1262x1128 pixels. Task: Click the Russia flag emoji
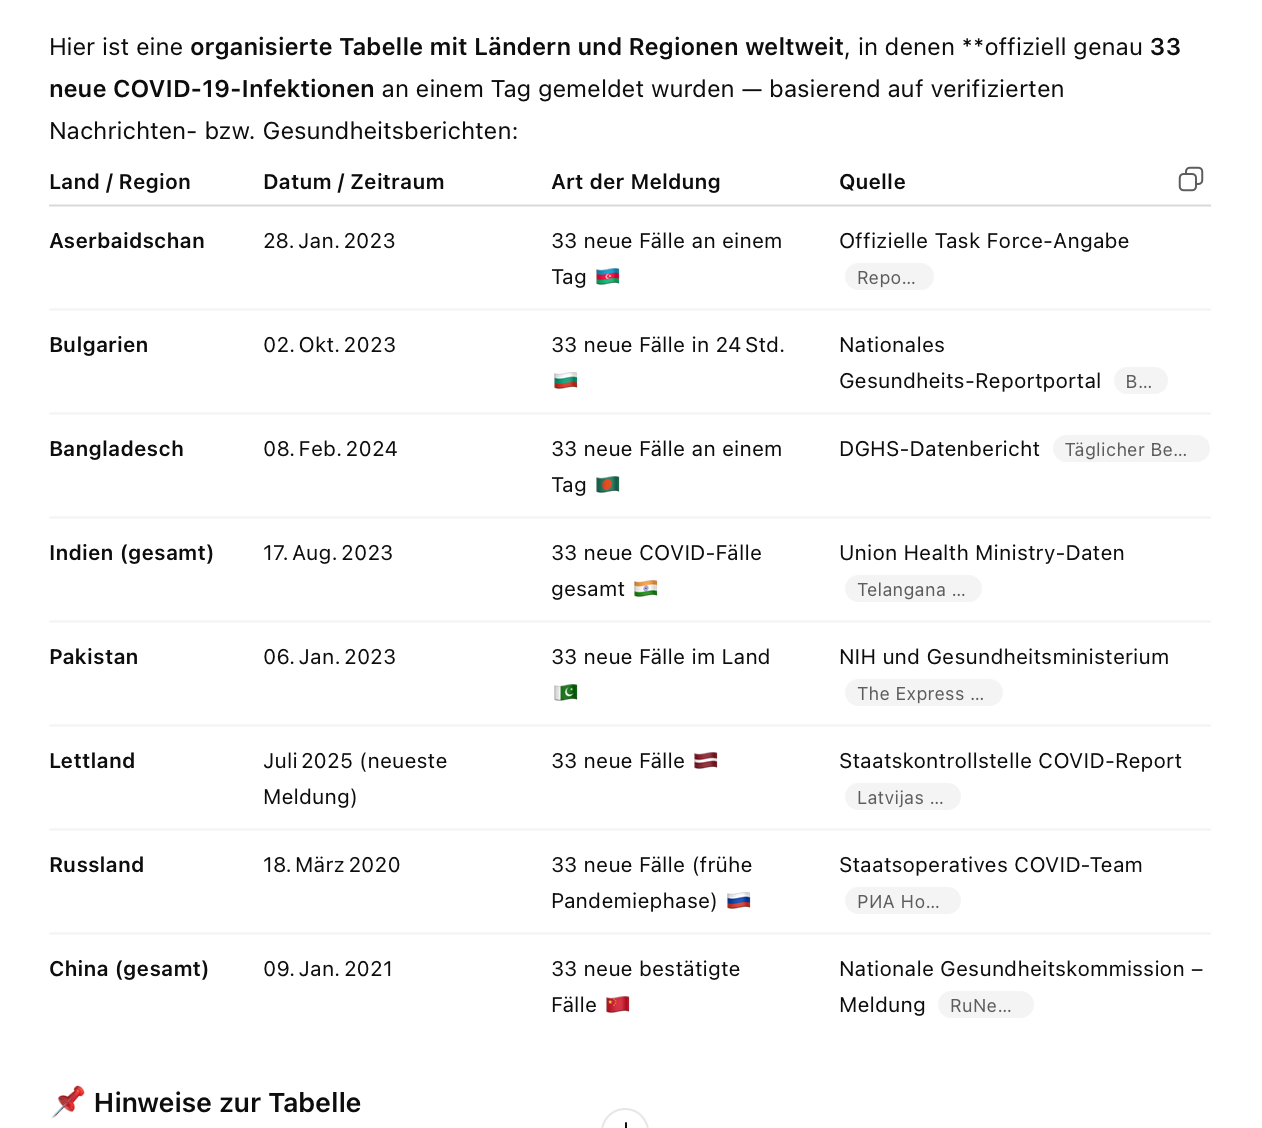pyautogui.click(x=739, y=901)
